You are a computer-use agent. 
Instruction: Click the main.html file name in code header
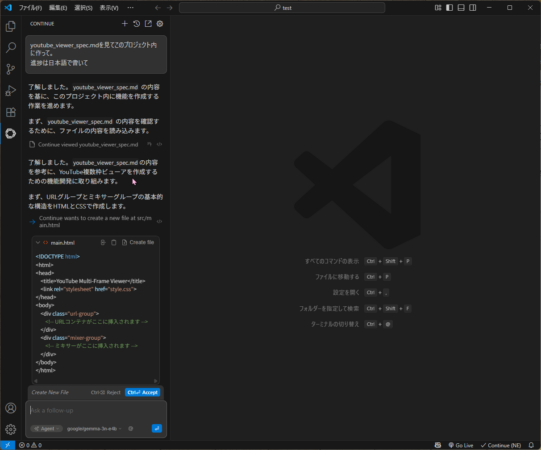click(x=62, y=243)
